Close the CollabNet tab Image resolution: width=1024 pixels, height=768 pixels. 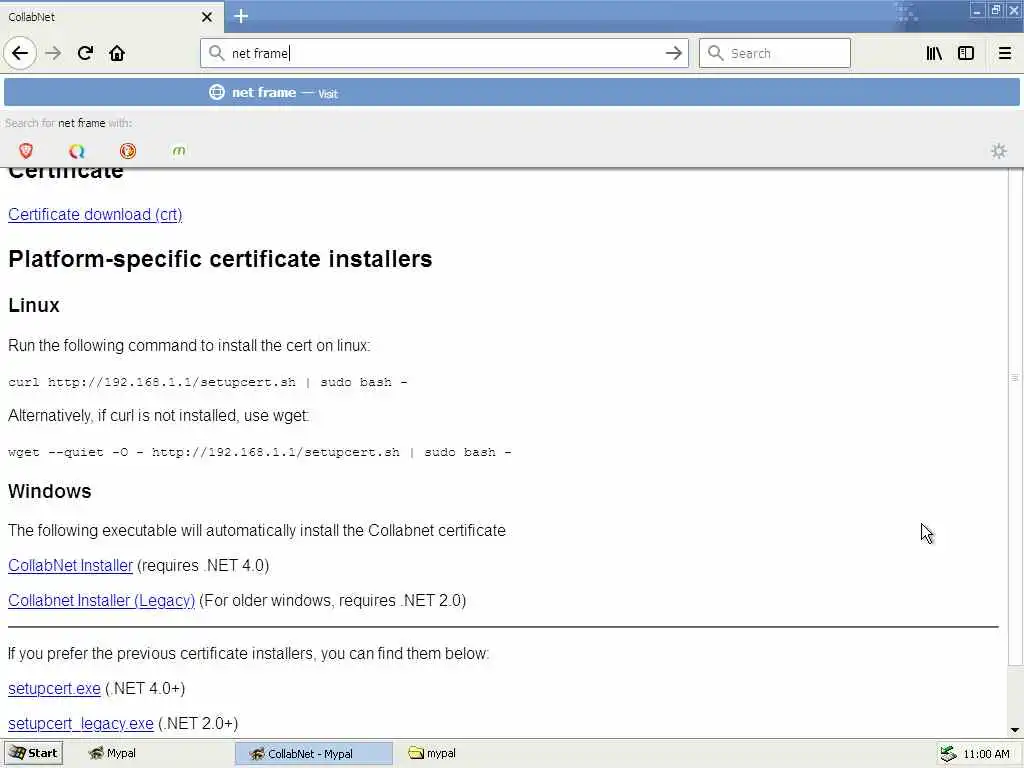pos(207,17)
